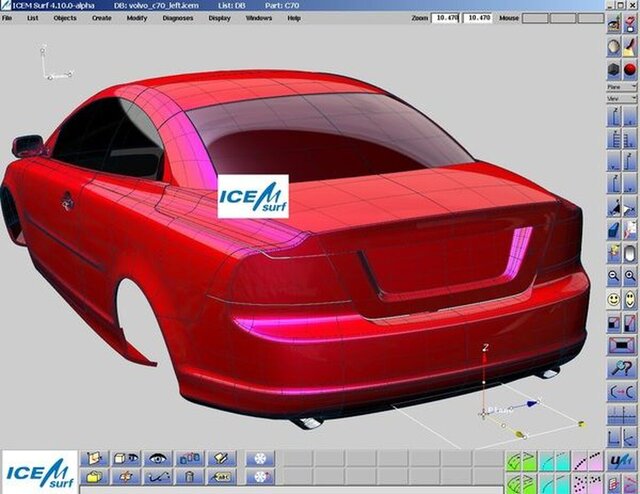Click the command input bar at the bottom
Image resolution: width=640 pixels, height=494 pixels.
point(291,490)
